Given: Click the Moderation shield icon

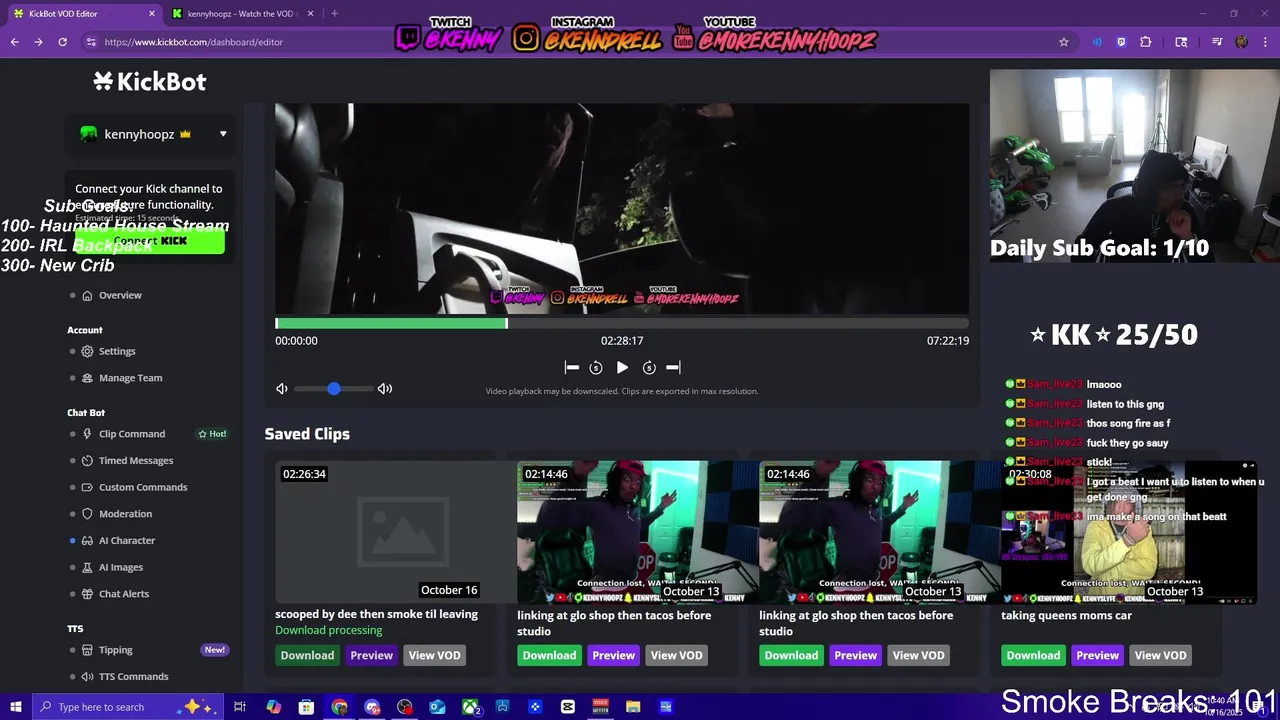Looking at the screenshot, I should tap(87, 514).
